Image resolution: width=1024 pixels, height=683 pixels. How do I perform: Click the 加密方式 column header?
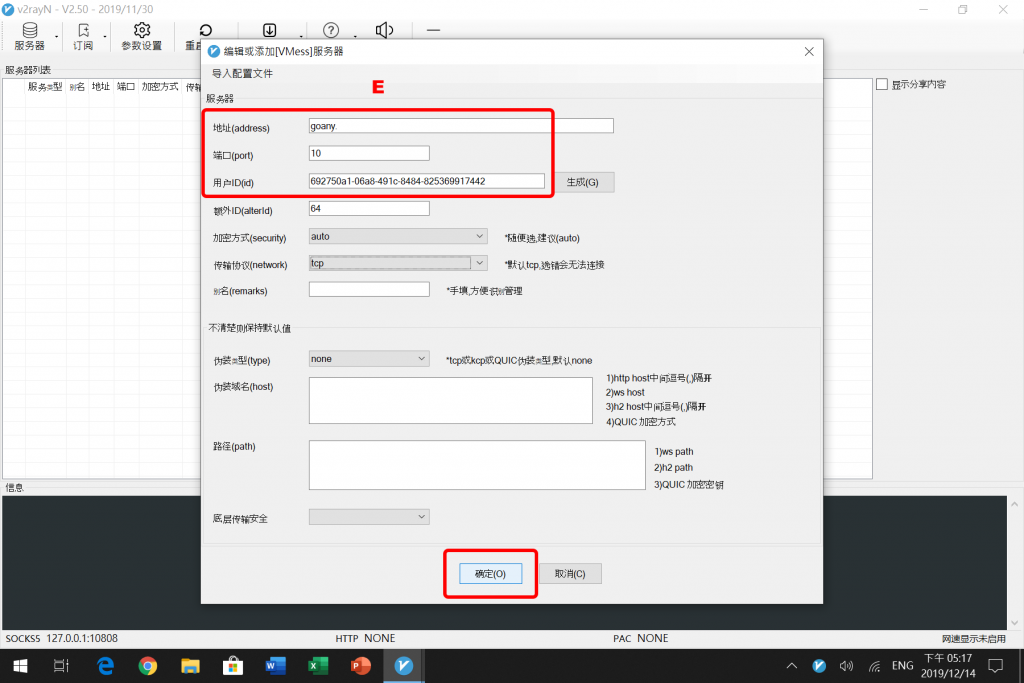pos(160,86)
